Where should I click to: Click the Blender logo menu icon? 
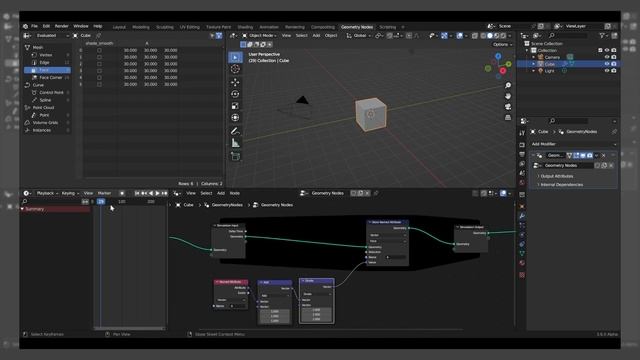pos(25,26)
